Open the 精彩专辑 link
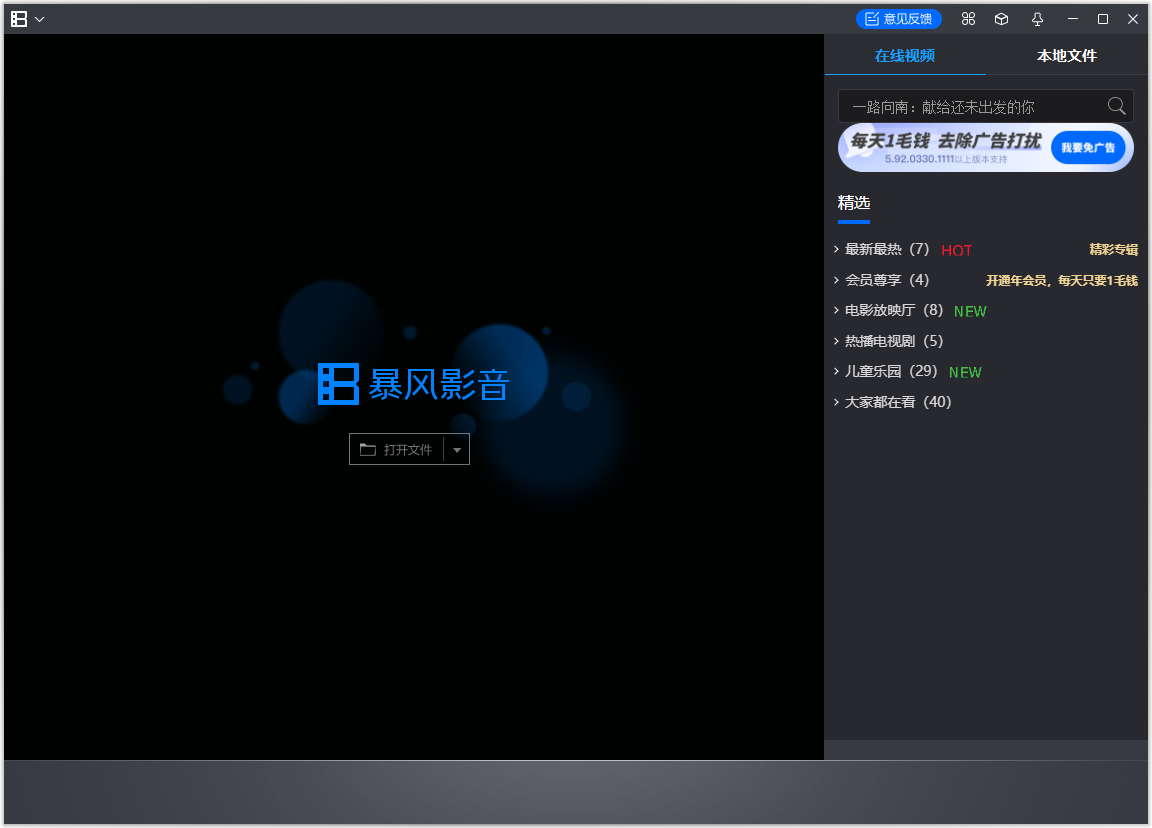 click(x=1113, y=249)
